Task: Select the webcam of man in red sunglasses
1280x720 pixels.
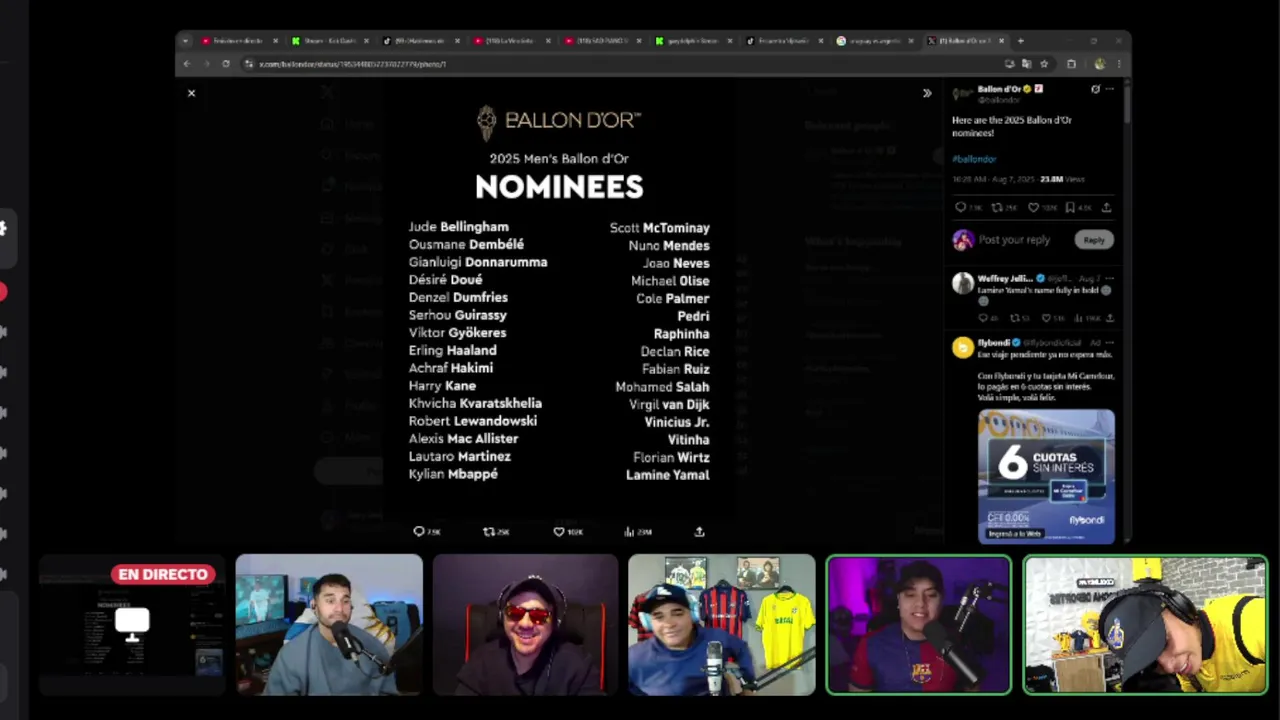Action: tap(525, 625)
